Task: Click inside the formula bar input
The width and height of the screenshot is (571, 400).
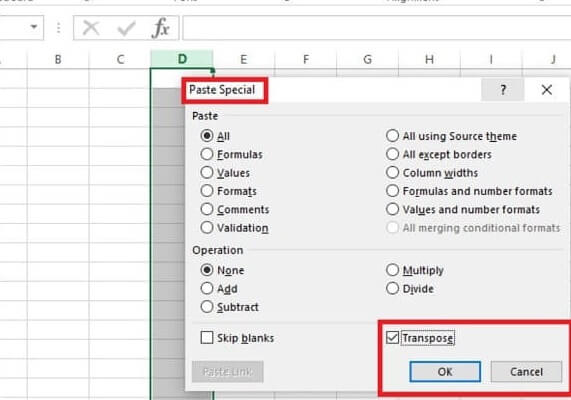Action: click(x=377, y=28)
